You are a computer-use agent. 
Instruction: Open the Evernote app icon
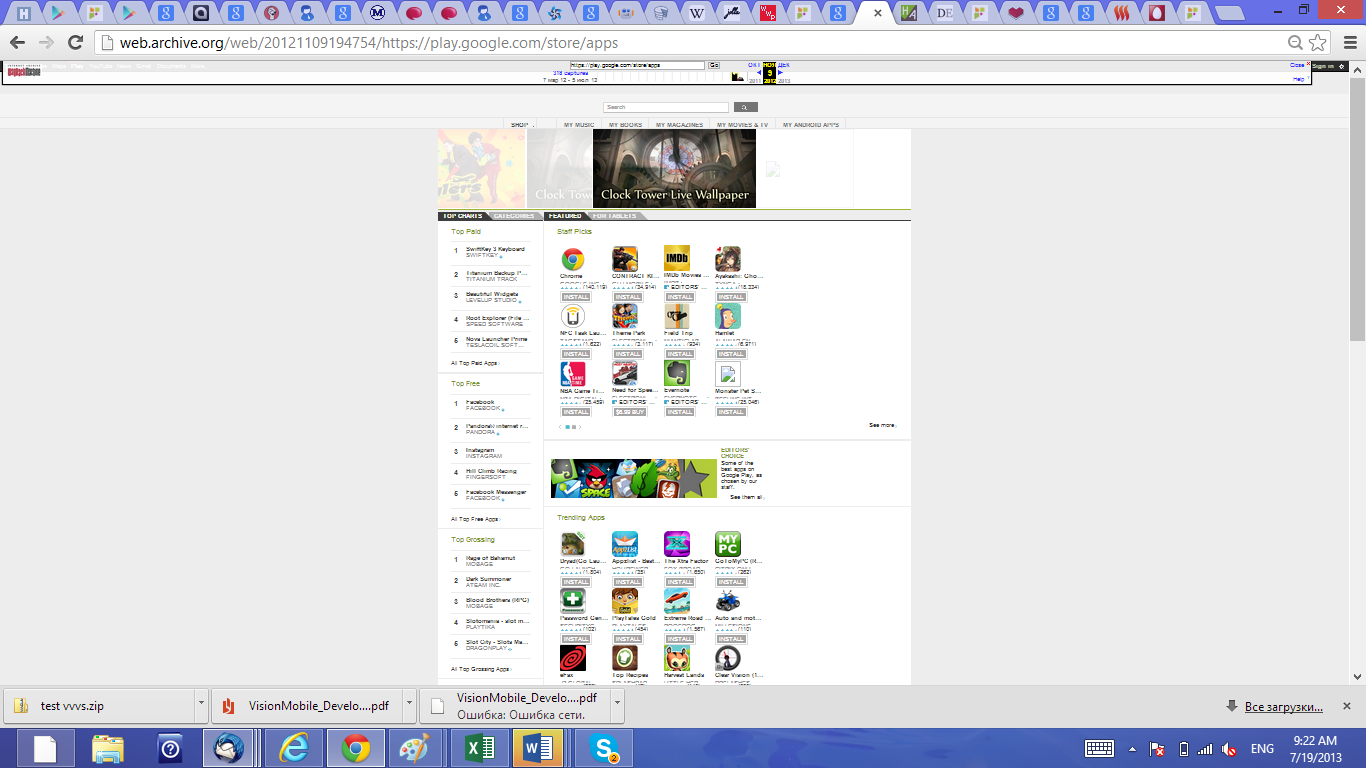point(677,374)
